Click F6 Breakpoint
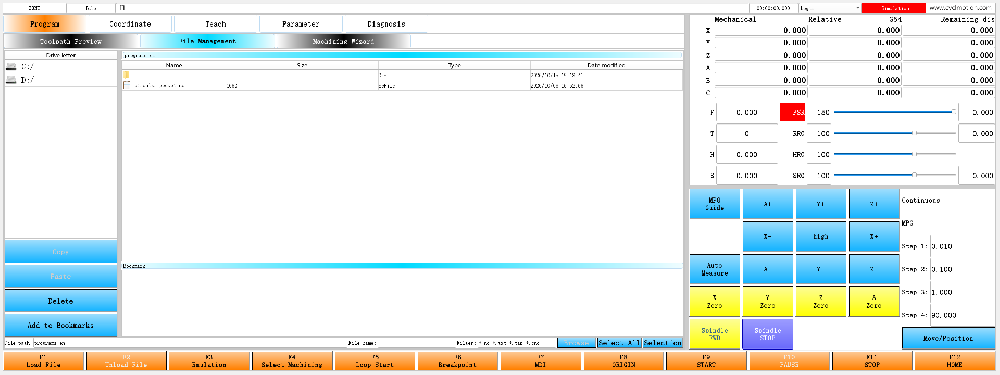Image resolution: width=1000 pixels, height=375 pixels. coord(458,362)
